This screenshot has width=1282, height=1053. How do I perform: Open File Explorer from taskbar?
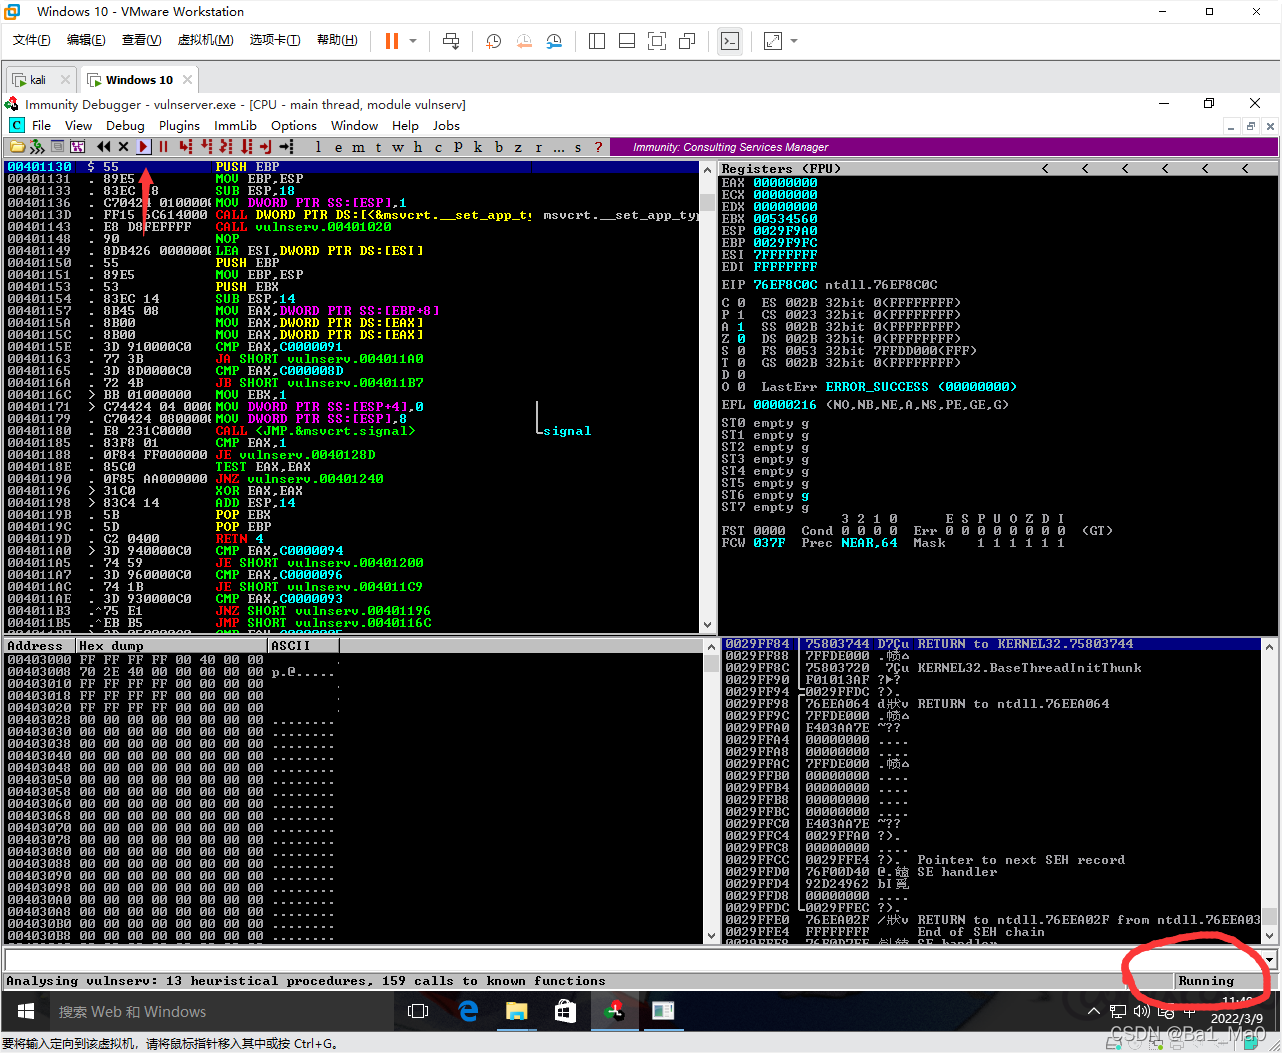pyautogui.click(x=516, y=1011)
